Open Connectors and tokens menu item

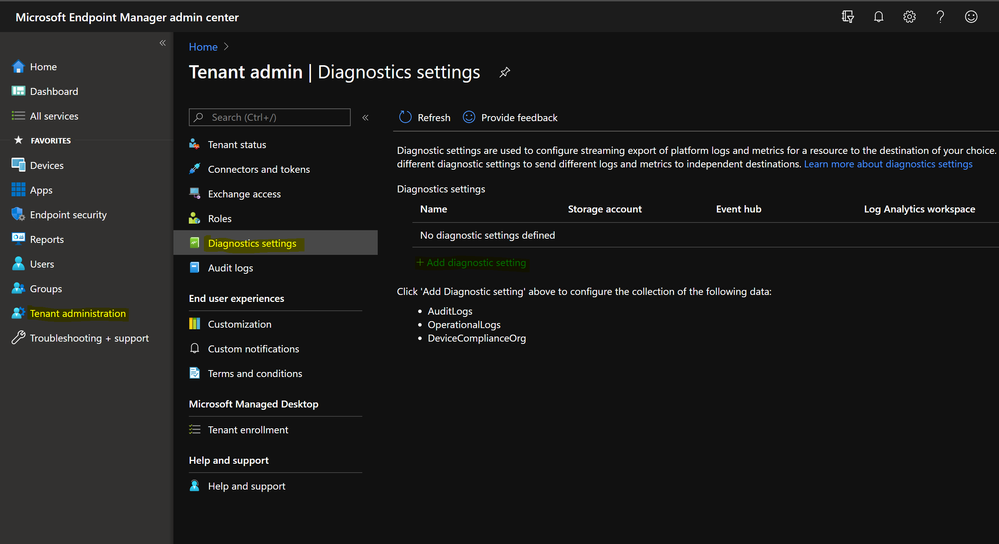[x=259, y=169]
